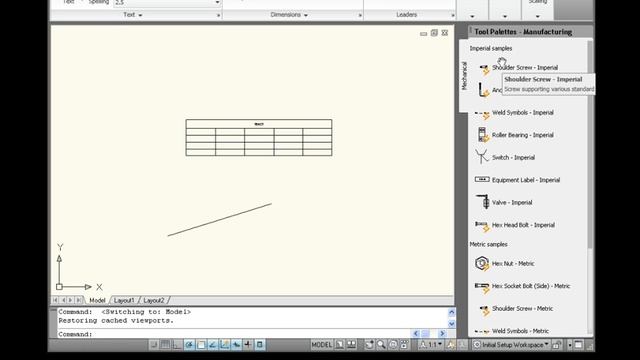Screen dimensions: 640x360
Task: Click the Command: input line
Action: [233, 334]
